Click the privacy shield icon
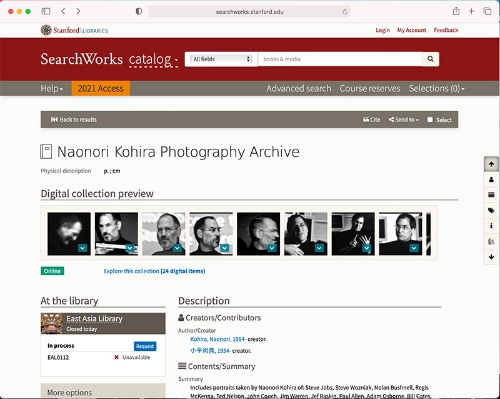This screenshot has width=500, height=399. (x=139, y=11)
